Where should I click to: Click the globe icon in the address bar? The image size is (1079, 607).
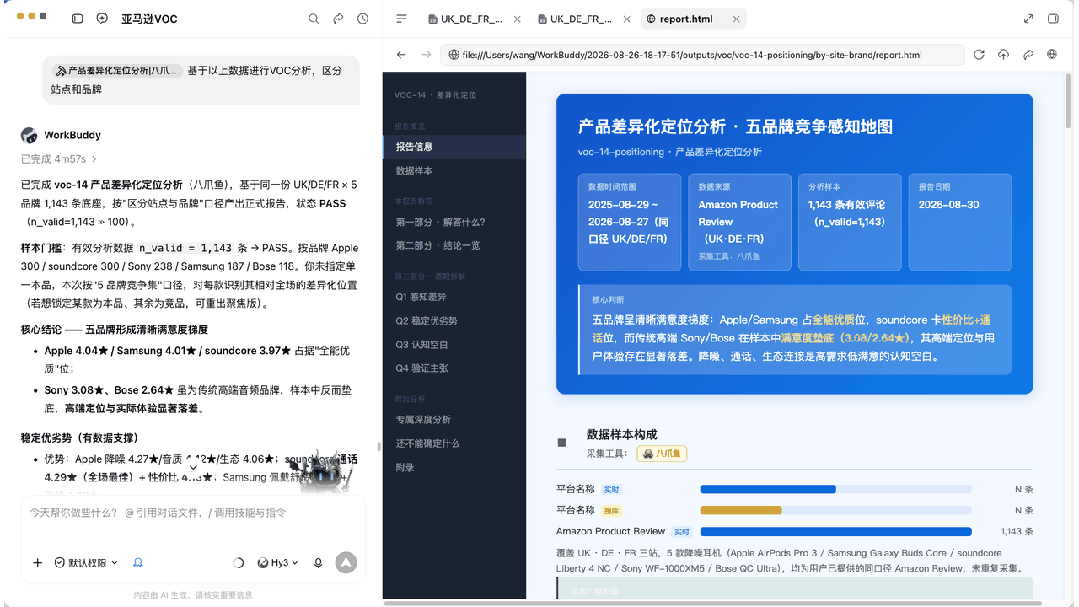453,54
